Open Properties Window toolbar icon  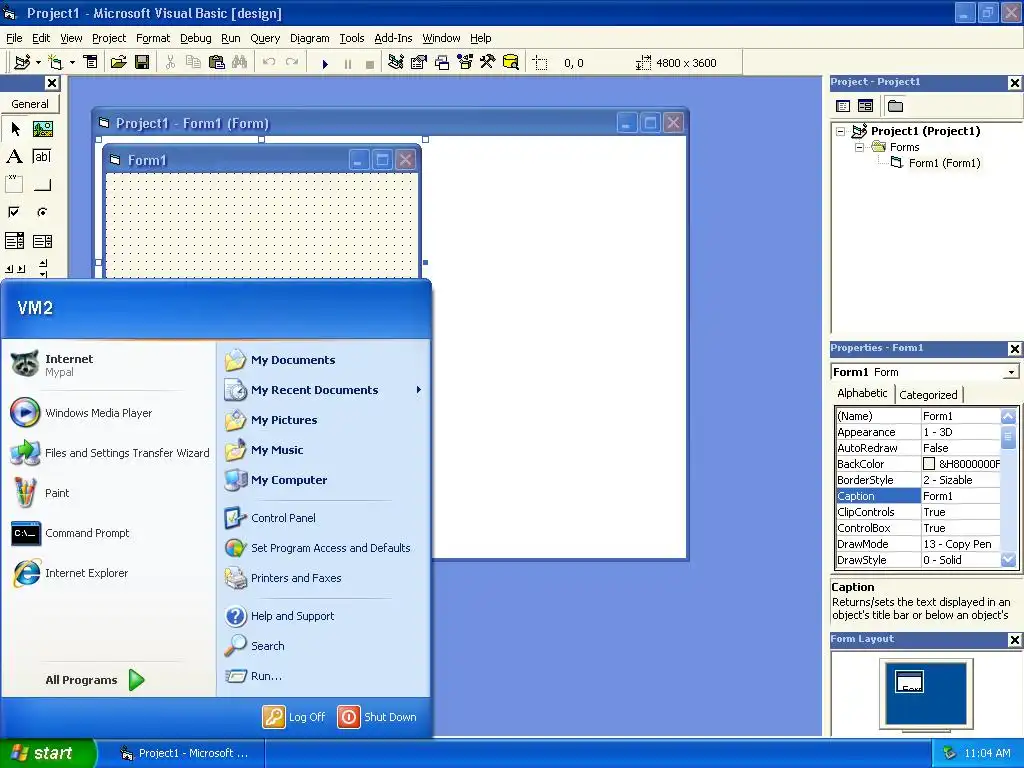coord(419,63)
